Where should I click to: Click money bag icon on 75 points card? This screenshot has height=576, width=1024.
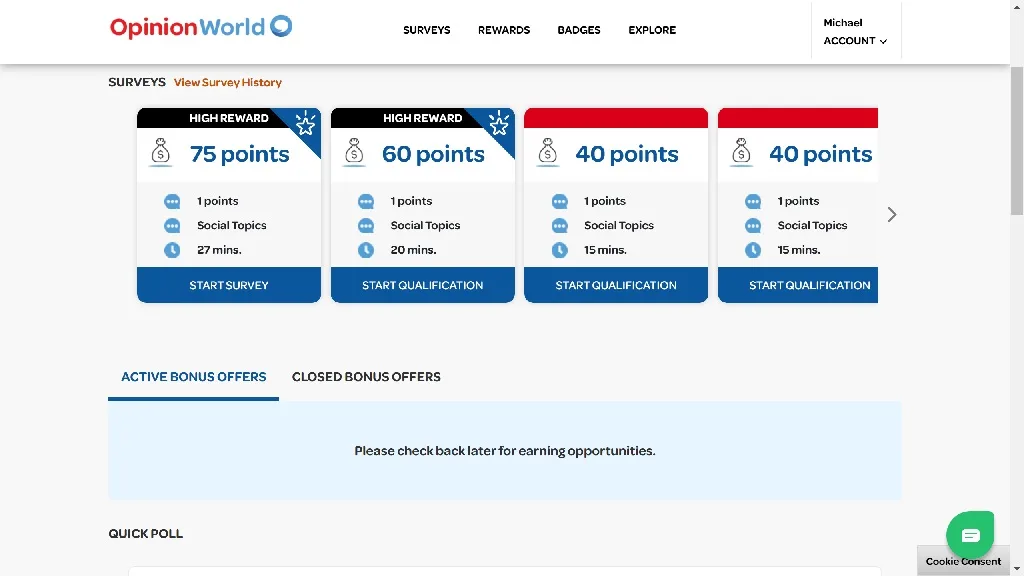coord(160,153)
